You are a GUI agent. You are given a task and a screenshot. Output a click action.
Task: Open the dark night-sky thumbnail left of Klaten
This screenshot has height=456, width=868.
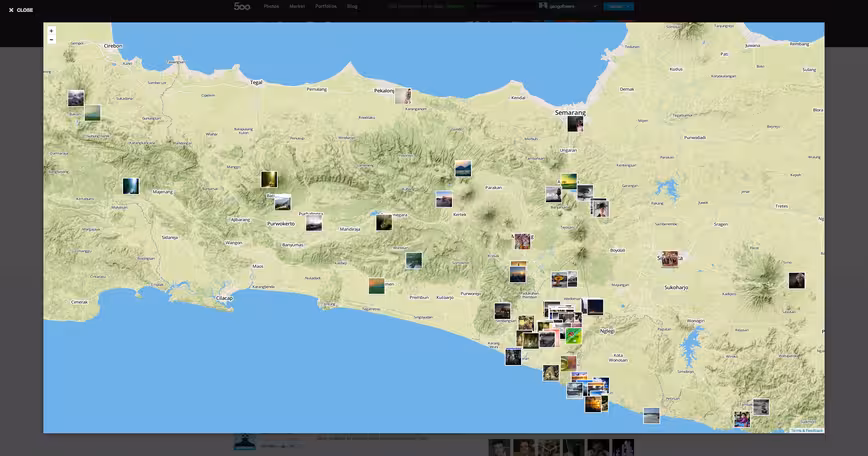click(x=595, y=307)
